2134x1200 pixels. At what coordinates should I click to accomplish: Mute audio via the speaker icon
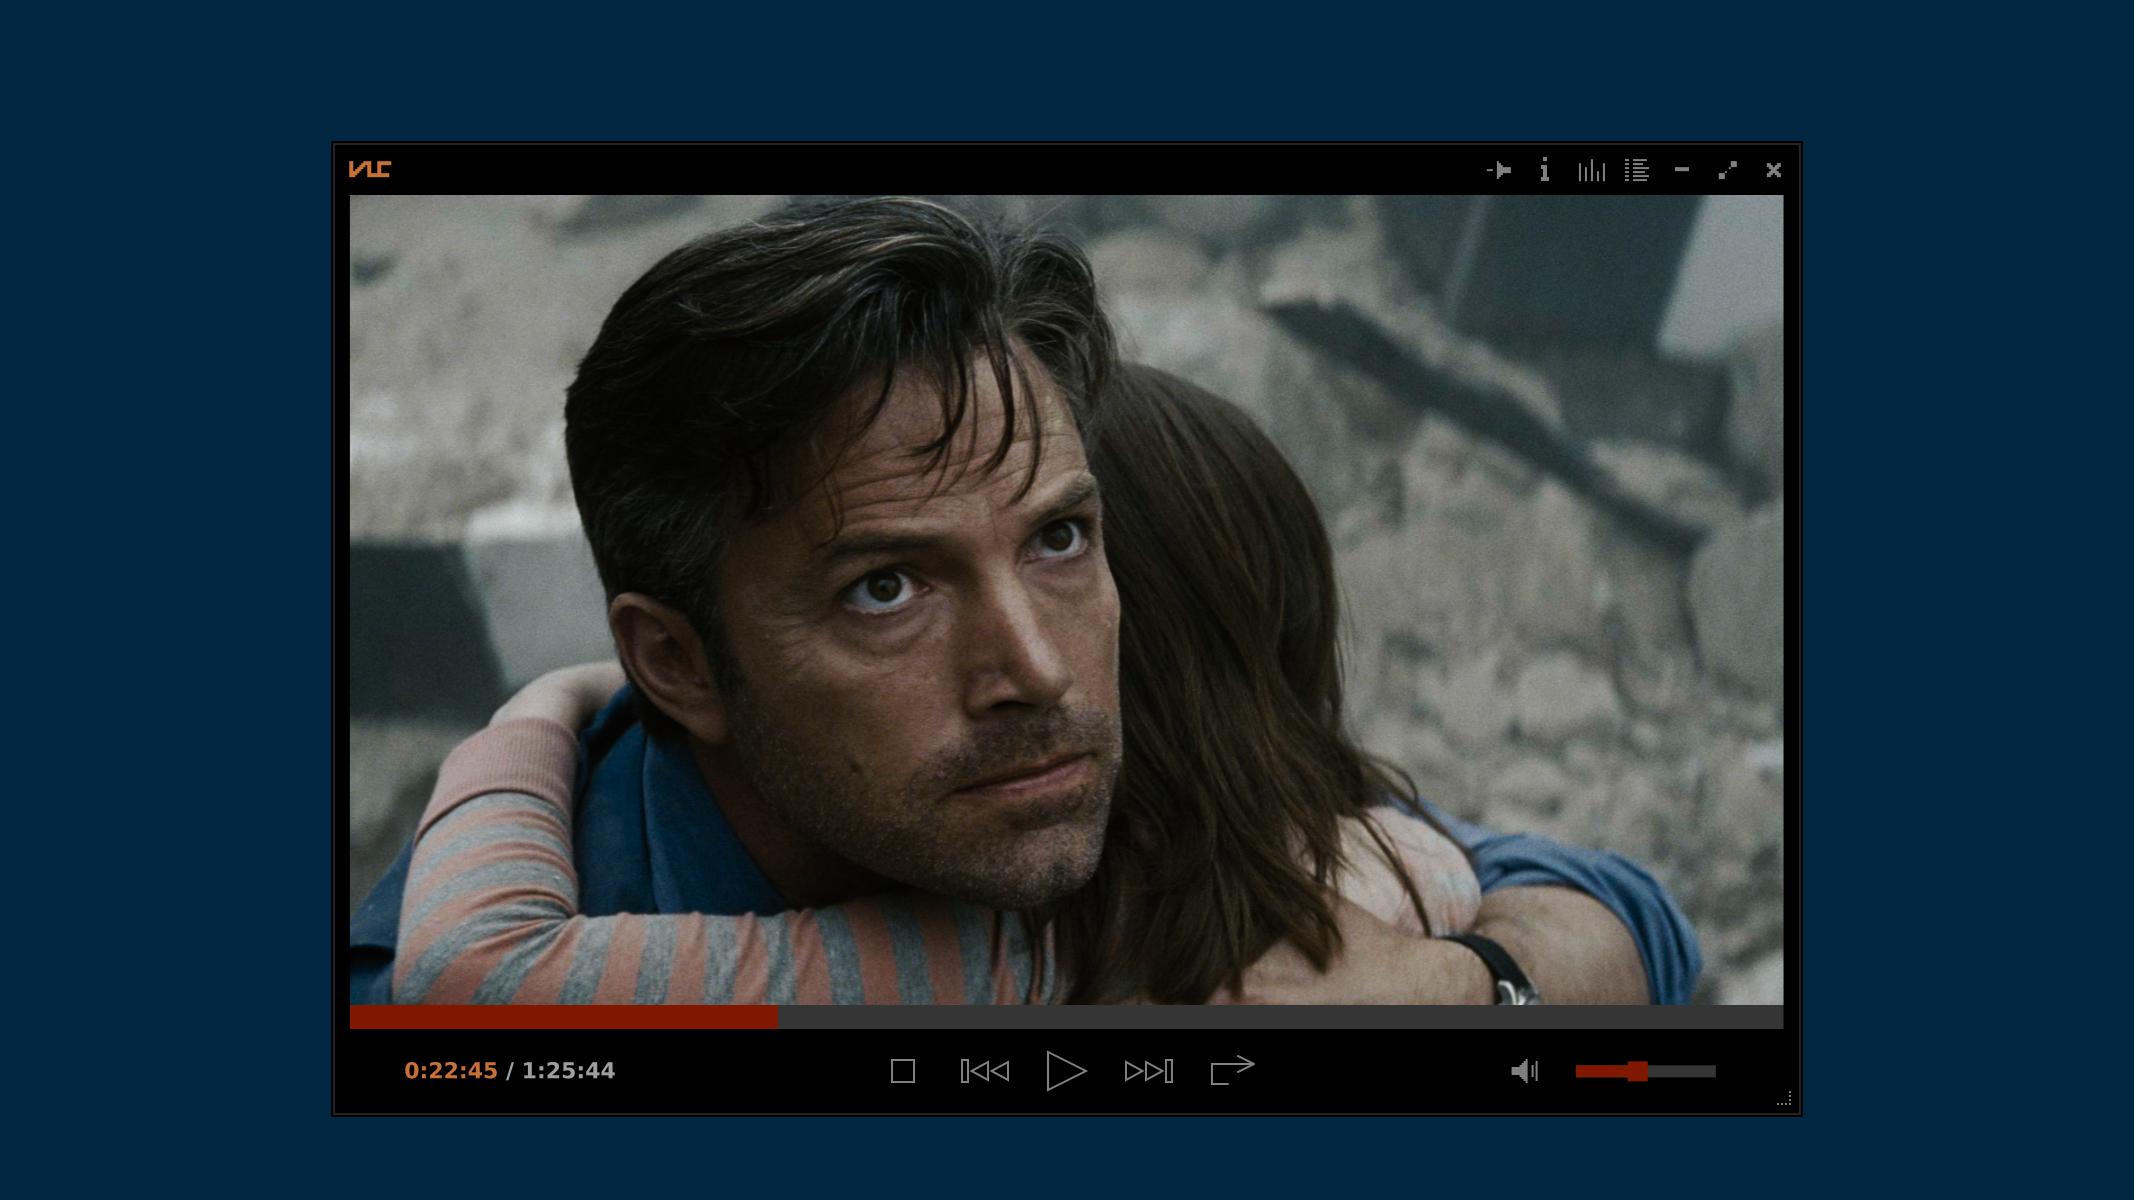(x=1524, y=1070)
